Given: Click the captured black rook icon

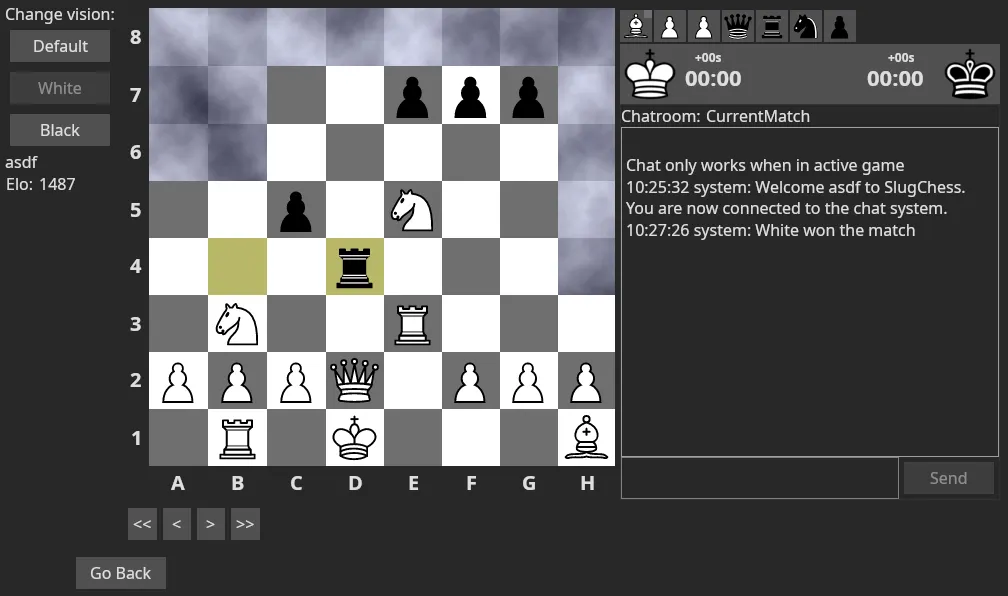Looking at the screenshot, I should pos(771,26).
